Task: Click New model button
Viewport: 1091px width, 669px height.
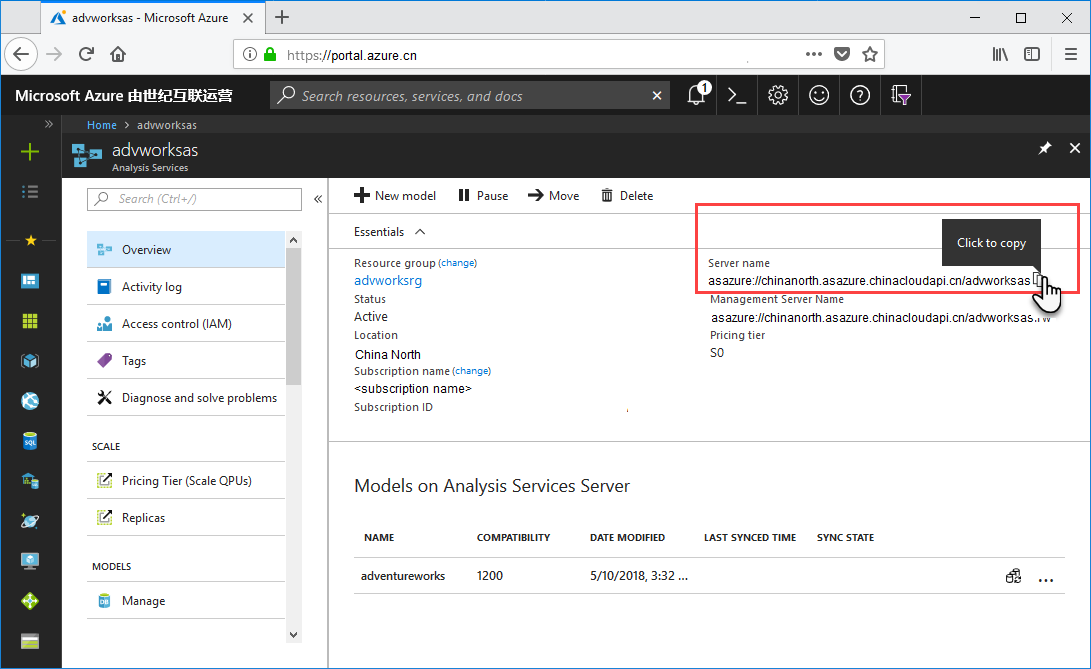Action: pos(395,196)
